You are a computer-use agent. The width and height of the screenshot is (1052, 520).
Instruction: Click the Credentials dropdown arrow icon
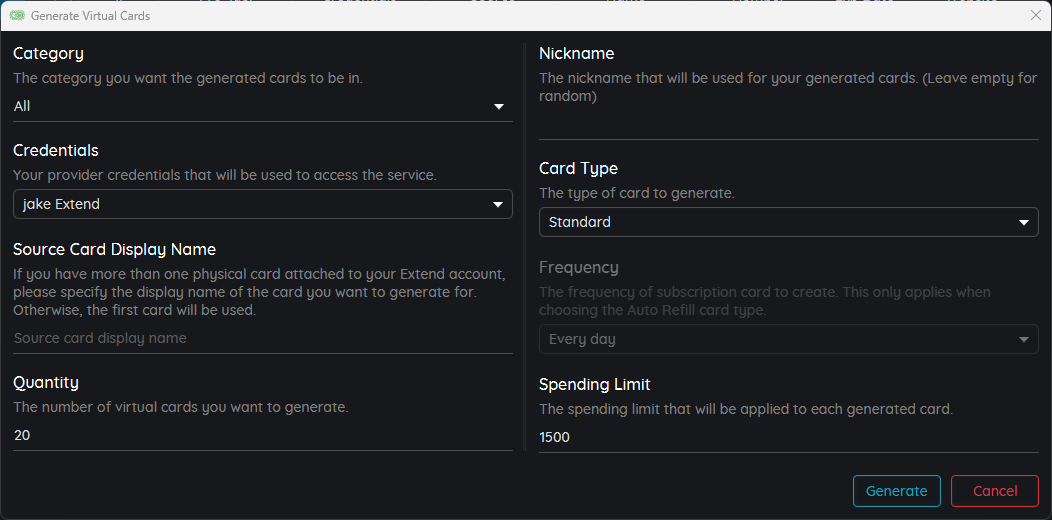498,205
